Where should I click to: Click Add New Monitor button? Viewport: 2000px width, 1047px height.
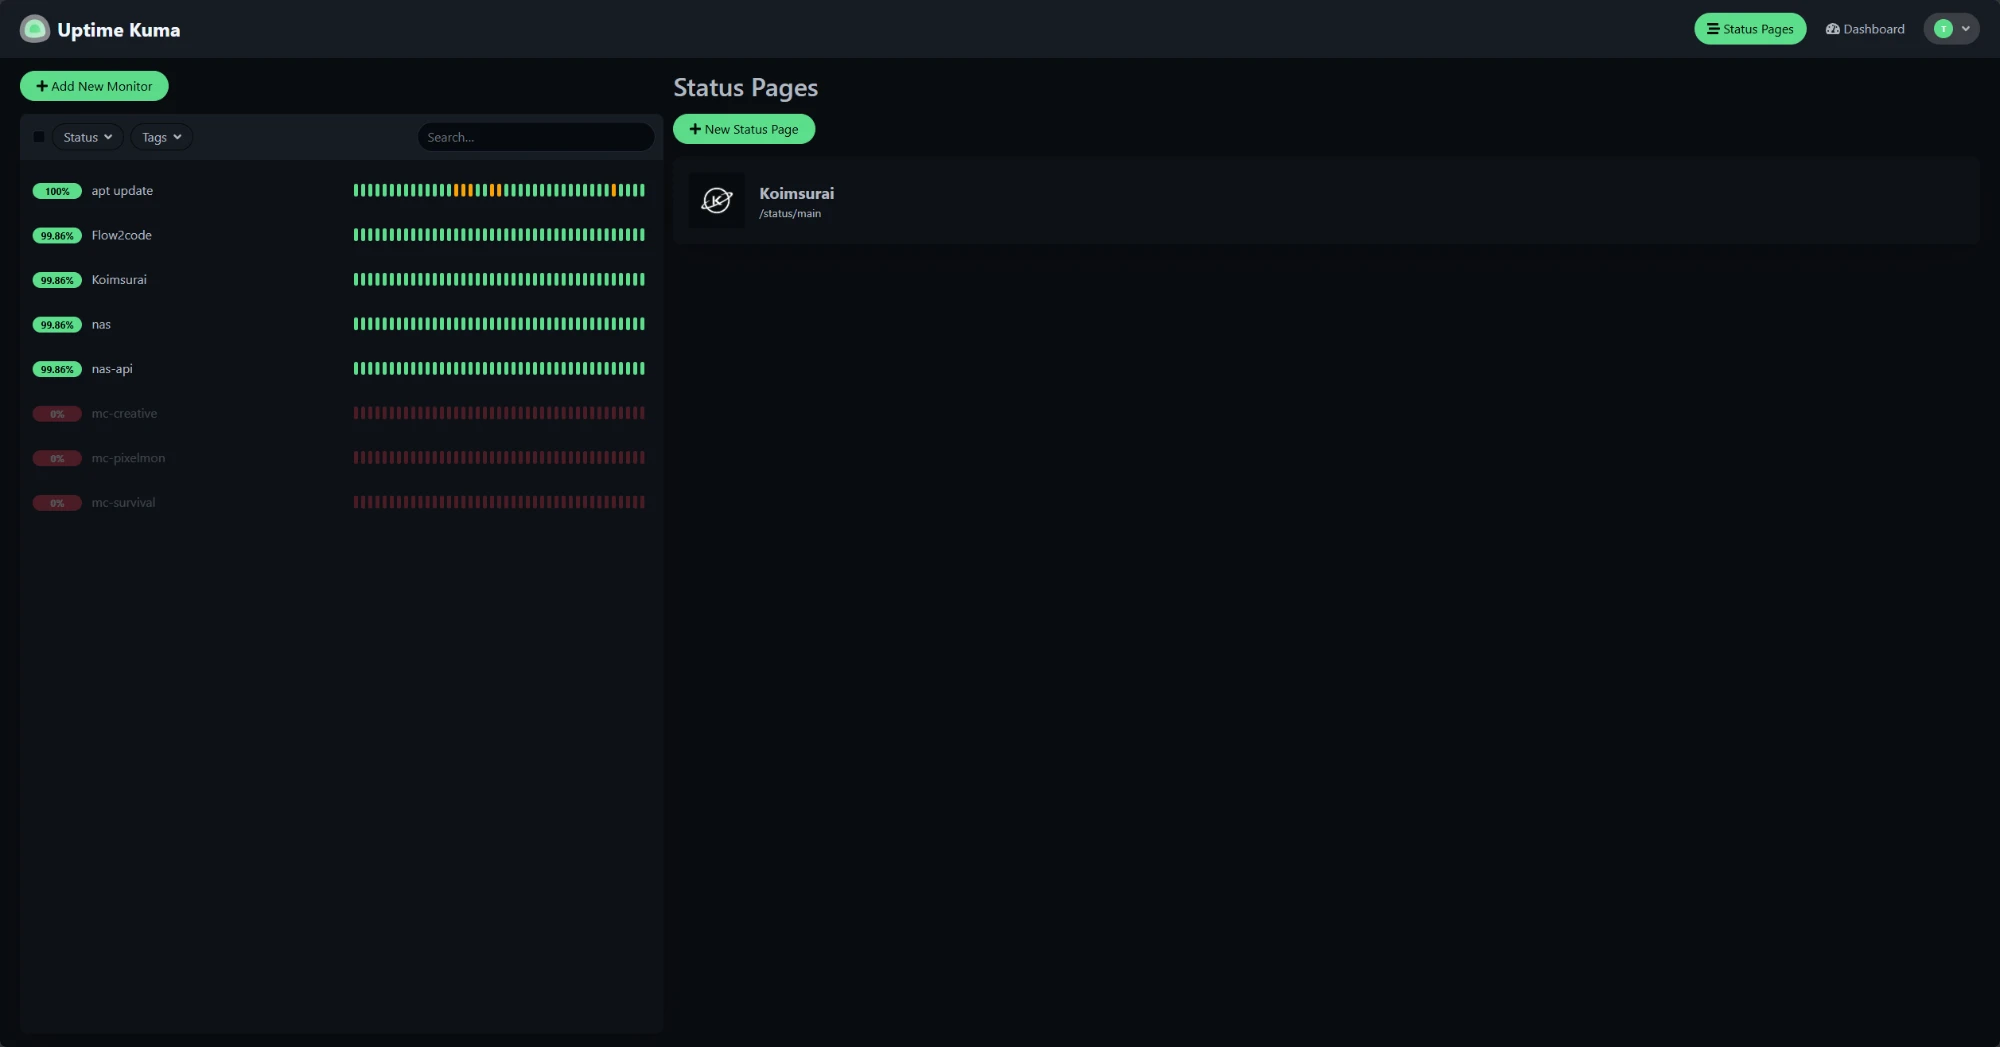[x=94, y=86]
